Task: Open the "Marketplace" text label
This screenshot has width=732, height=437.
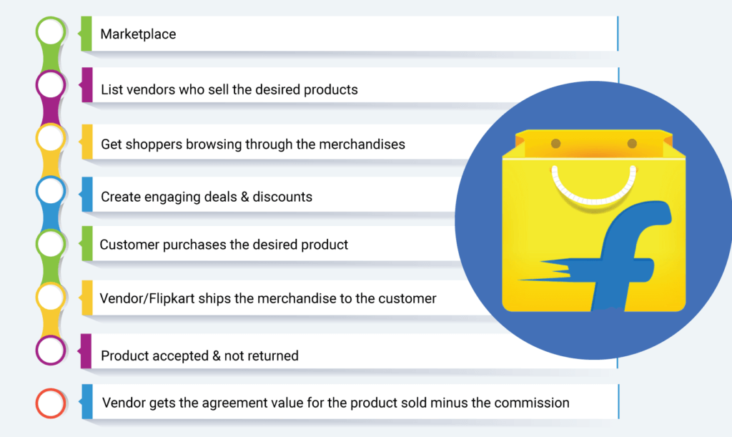Action: (x=138, y=36)
